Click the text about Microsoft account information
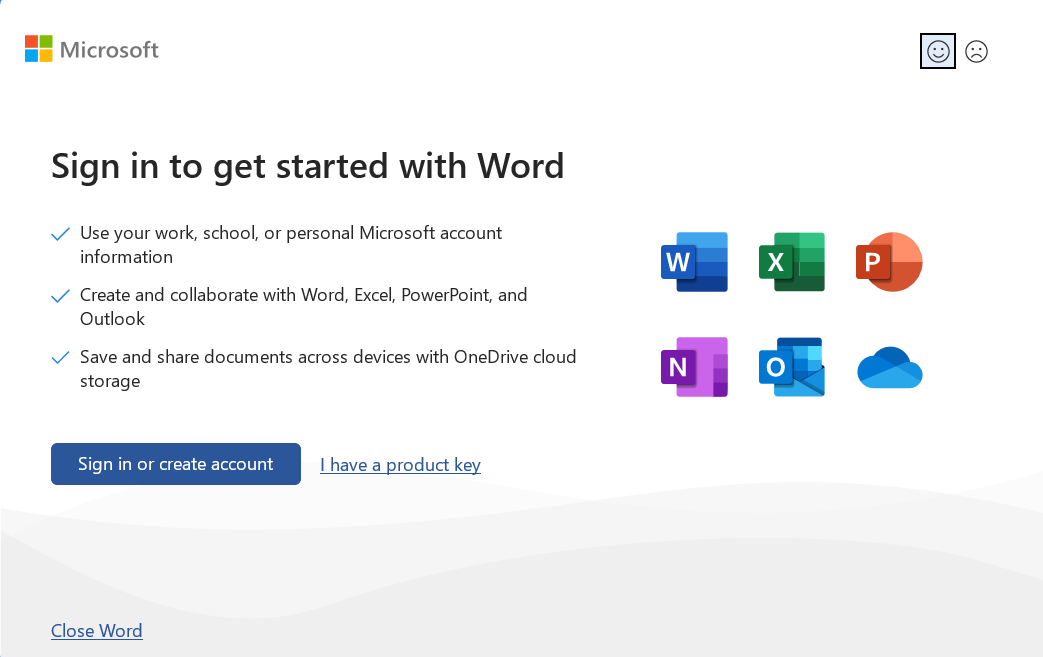This screenshot has height=657, width=1043. [291, 245]
